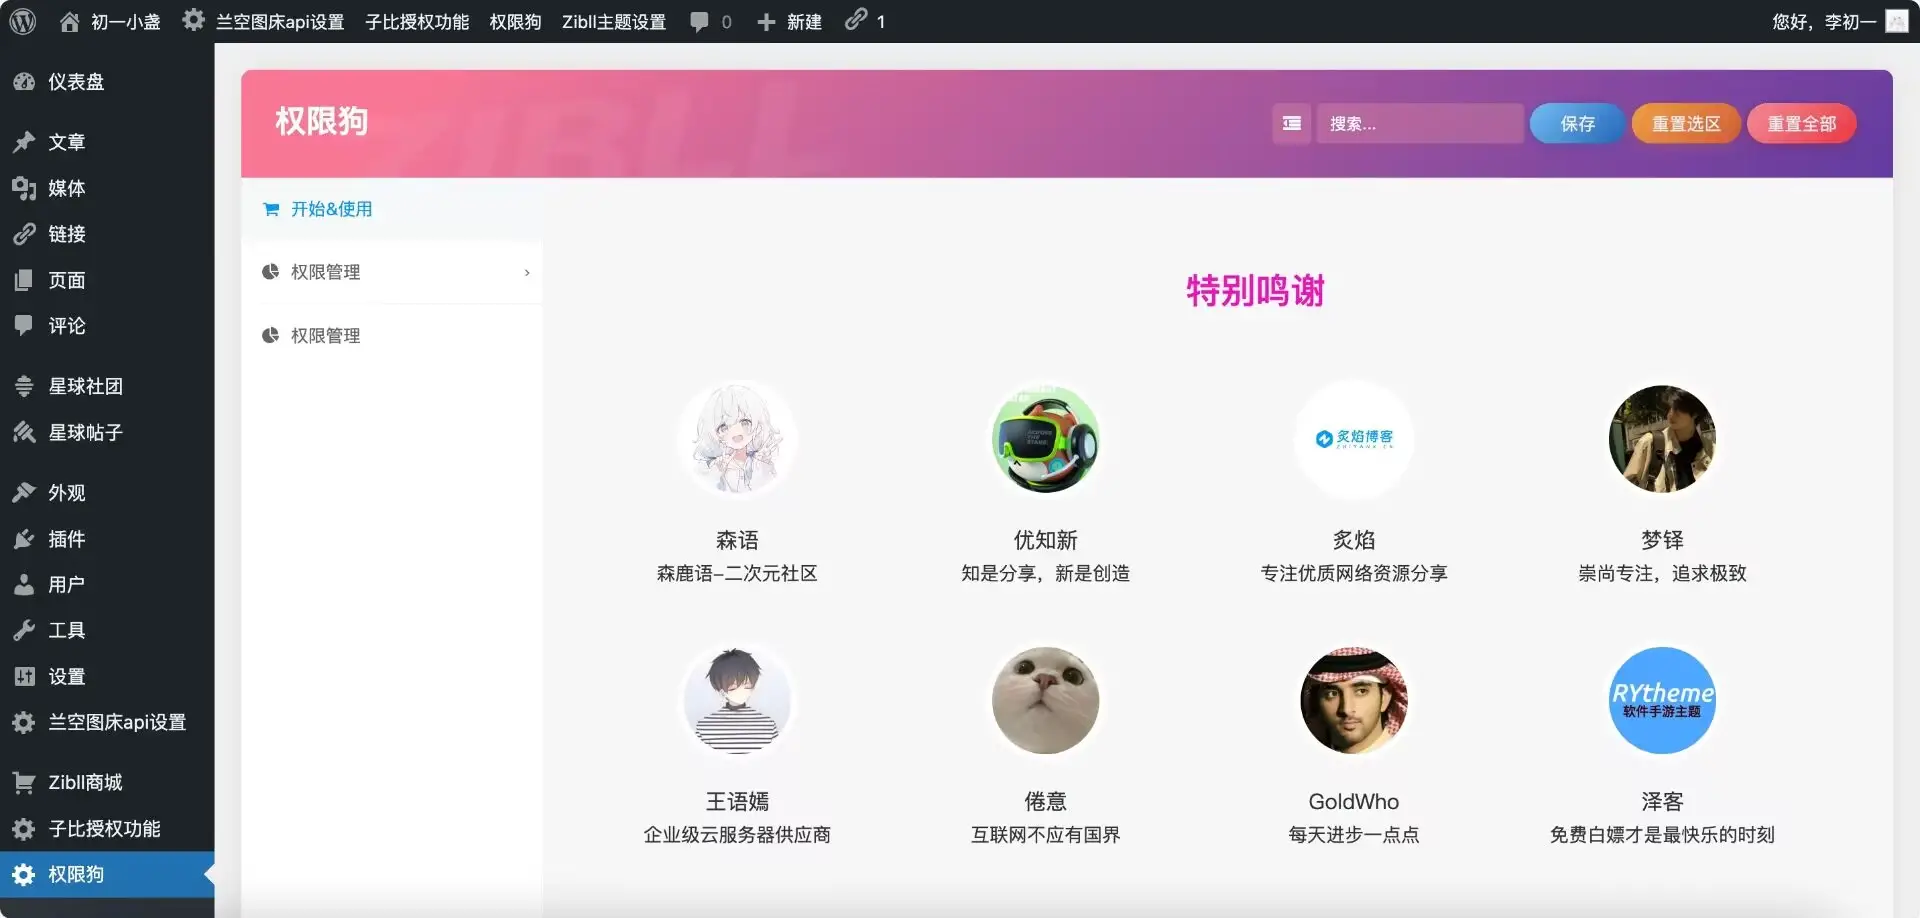Click the 插件 plugins icon in sidebar

coord(23,538)
